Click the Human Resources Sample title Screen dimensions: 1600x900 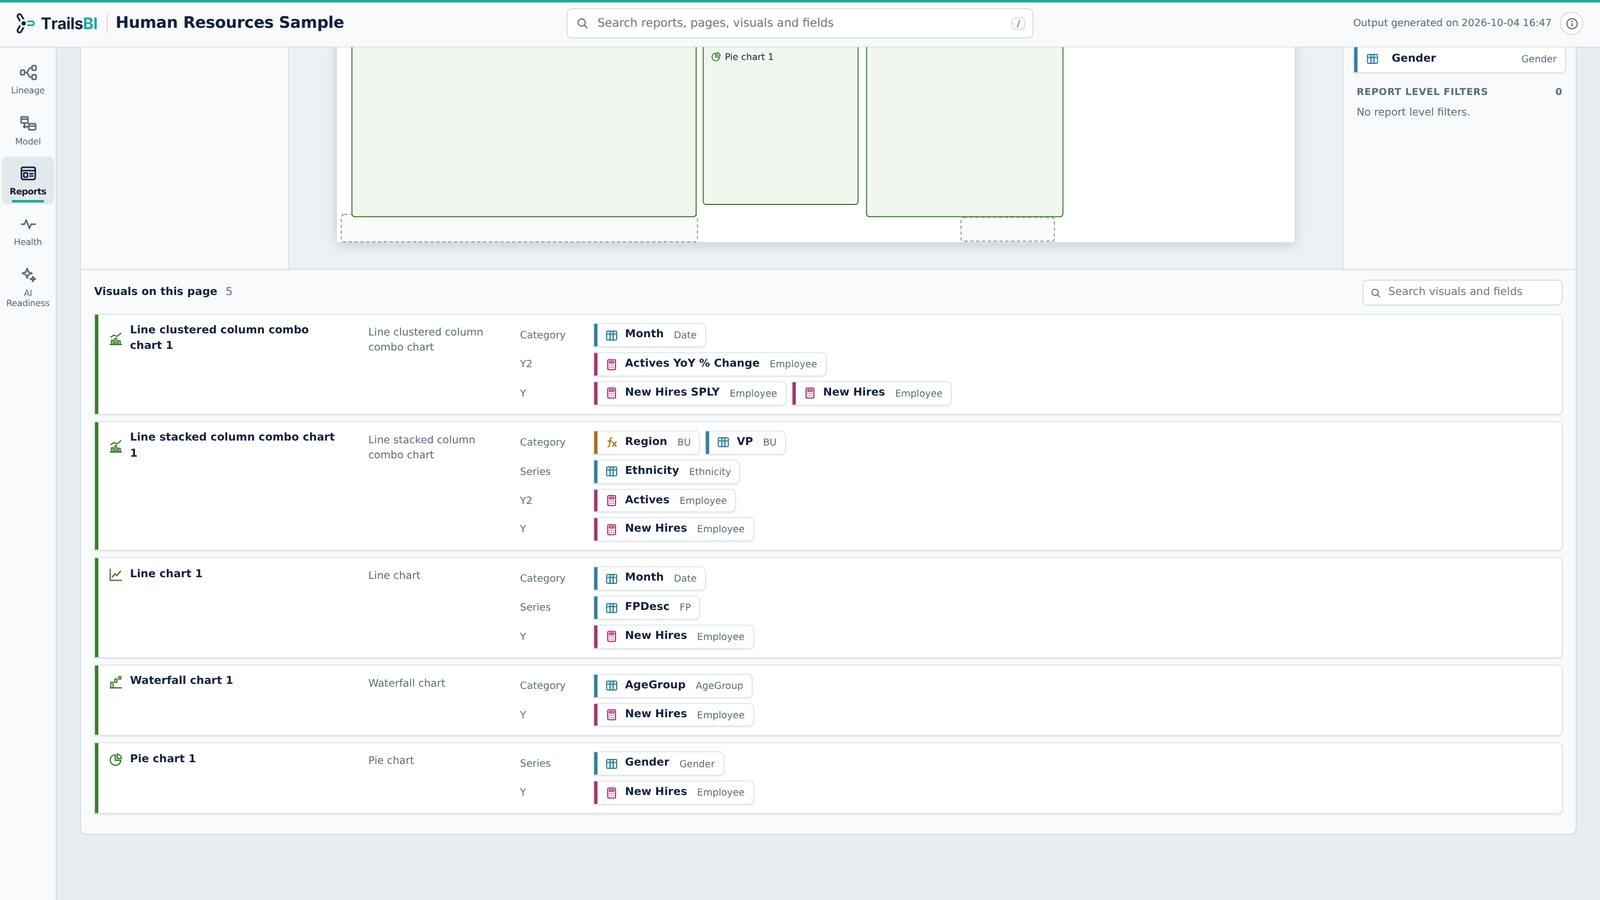point(230,23)
